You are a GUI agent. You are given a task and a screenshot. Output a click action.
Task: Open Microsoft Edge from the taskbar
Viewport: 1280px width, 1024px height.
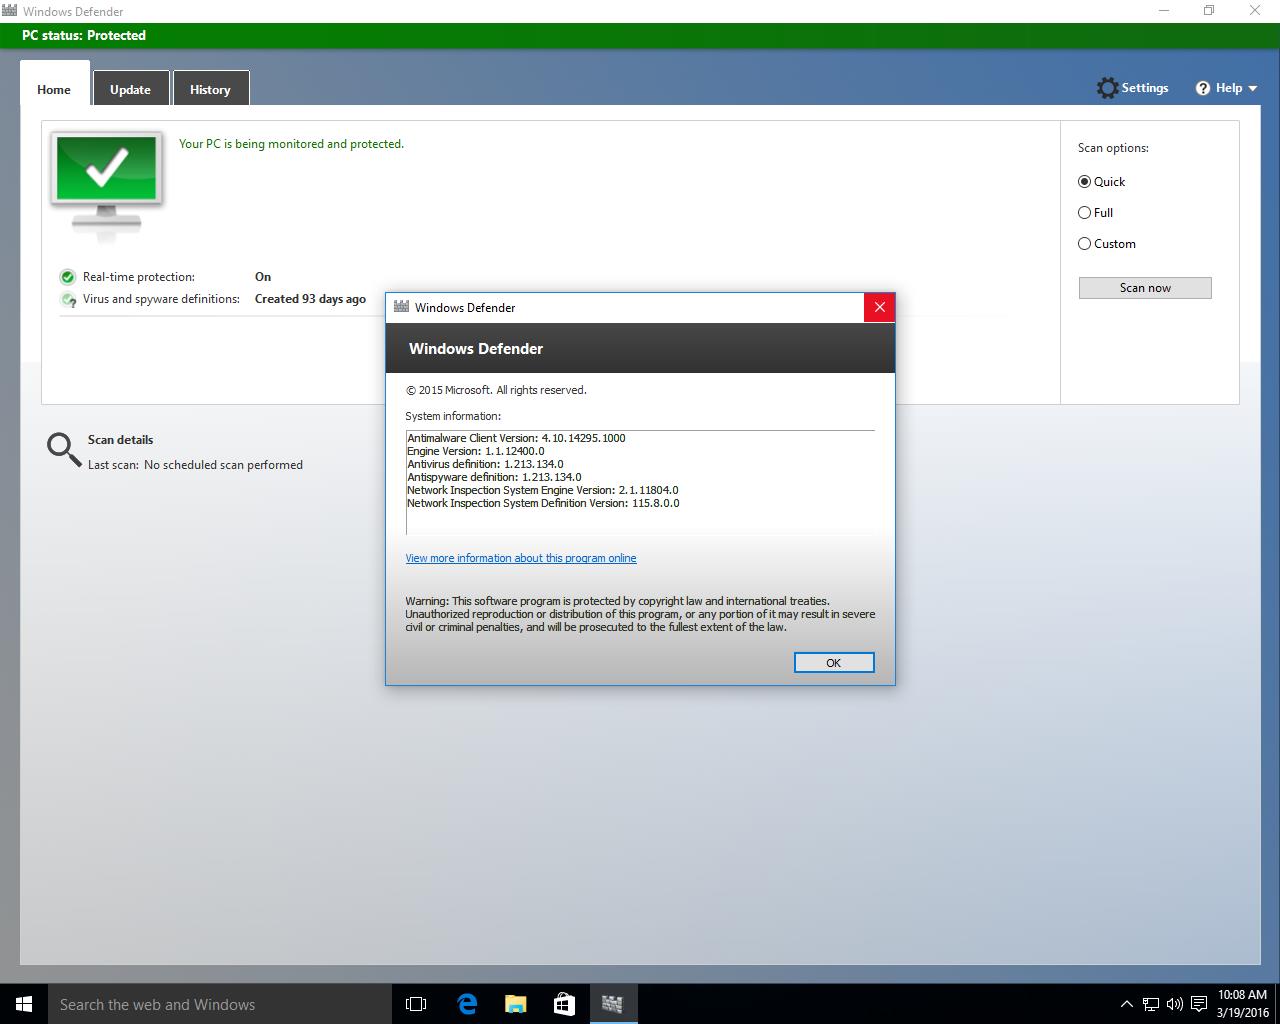point(467,1004)
